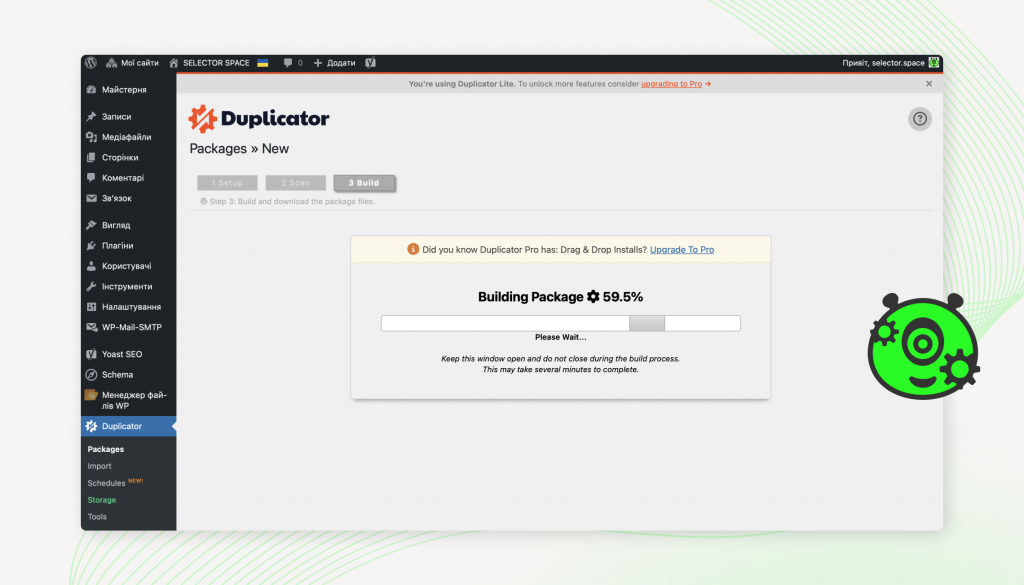Select Schedules in the Duplicator submenu
The height and width of the screenshot is (585, 1024).
(x=107, y=483)
